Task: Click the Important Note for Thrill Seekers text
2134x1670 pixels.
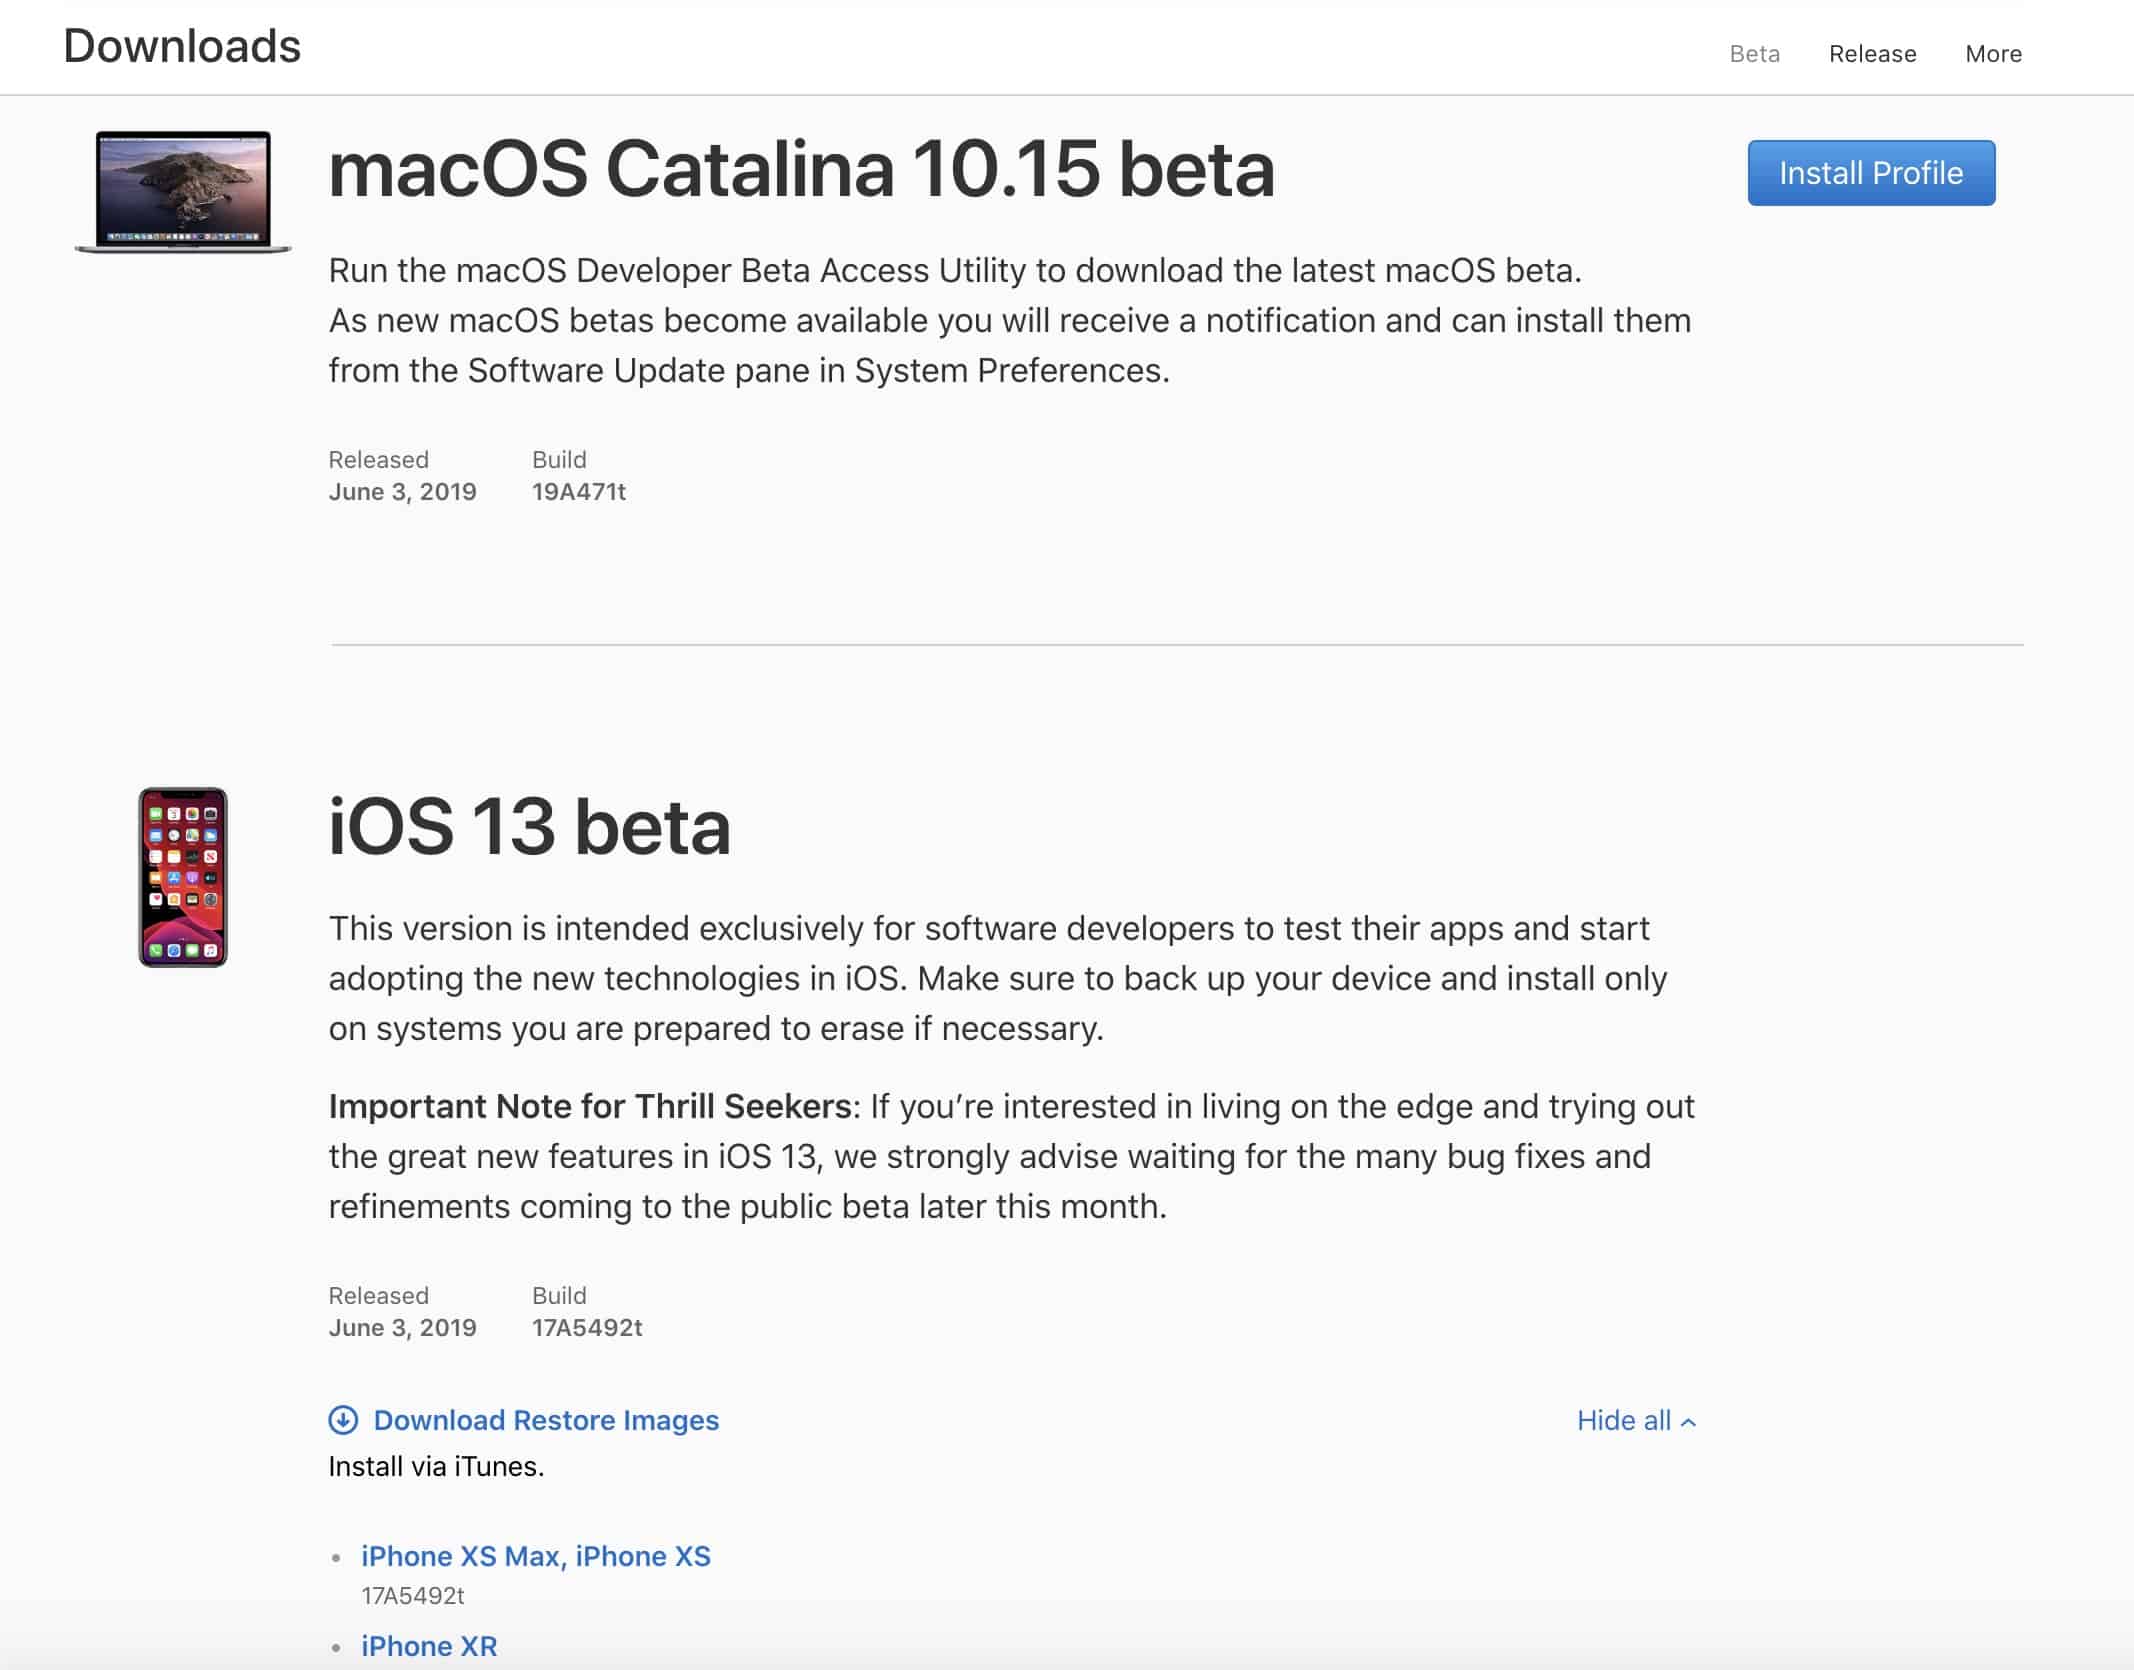Action: 590,1106
